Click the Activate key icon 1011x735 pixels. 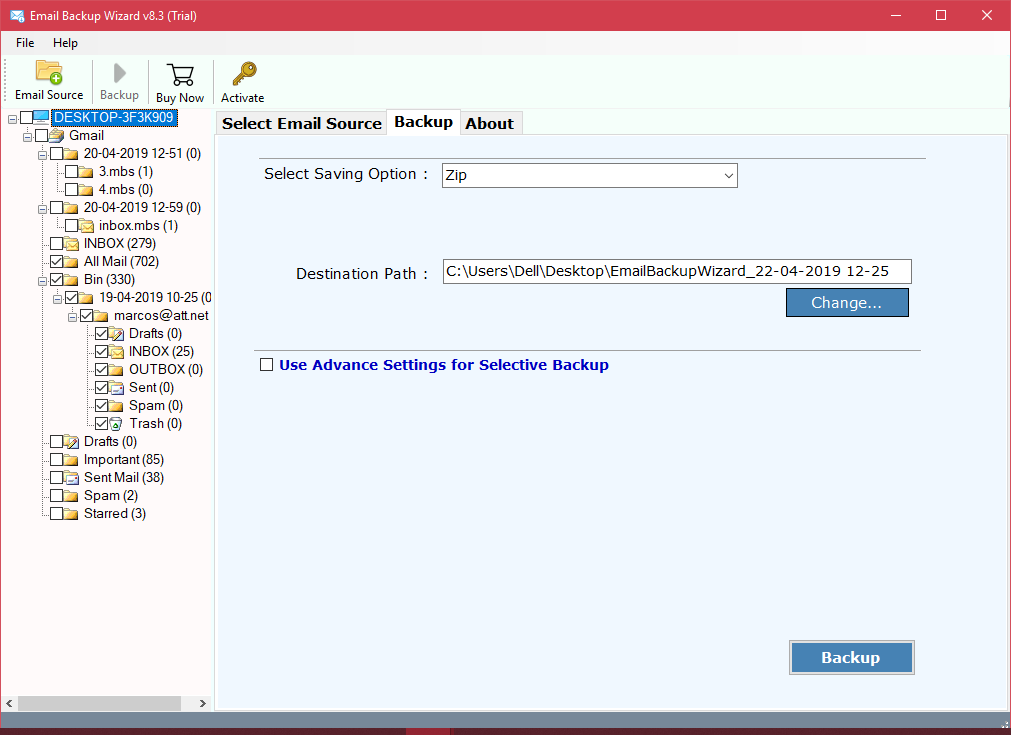[244, 74]
